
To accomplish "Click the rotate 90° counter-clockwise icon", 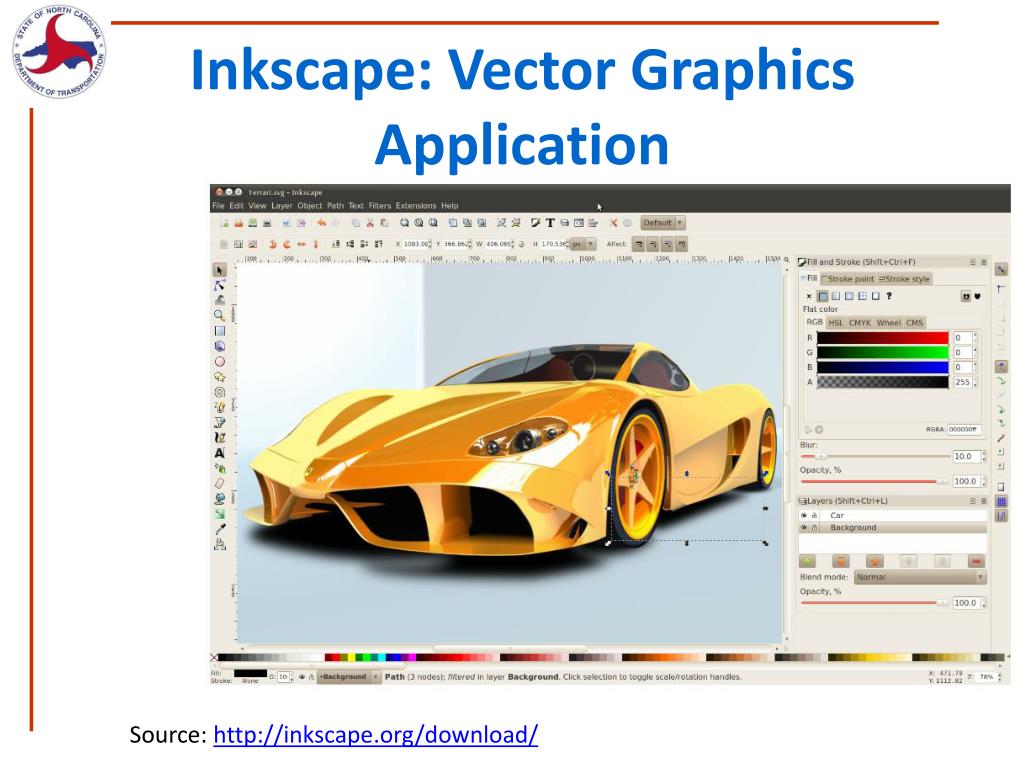I will [272, 244].
